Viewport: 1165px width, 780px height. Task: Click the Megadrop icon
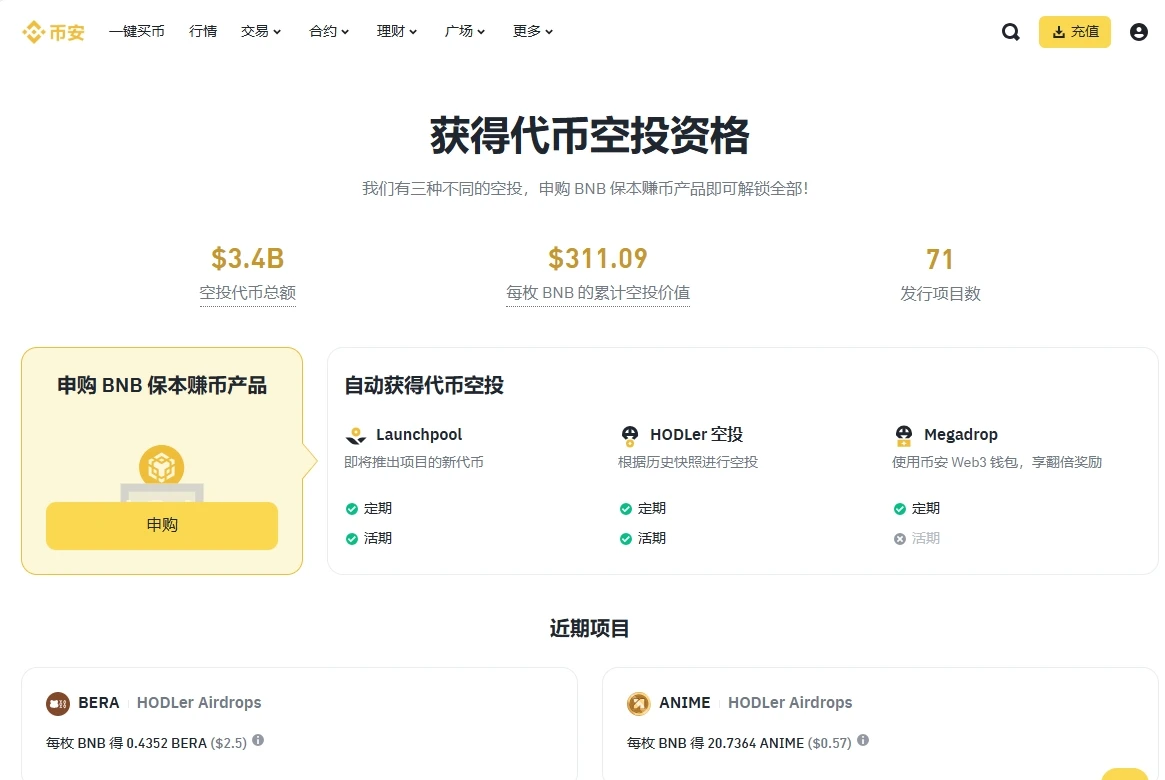(904, 435)
